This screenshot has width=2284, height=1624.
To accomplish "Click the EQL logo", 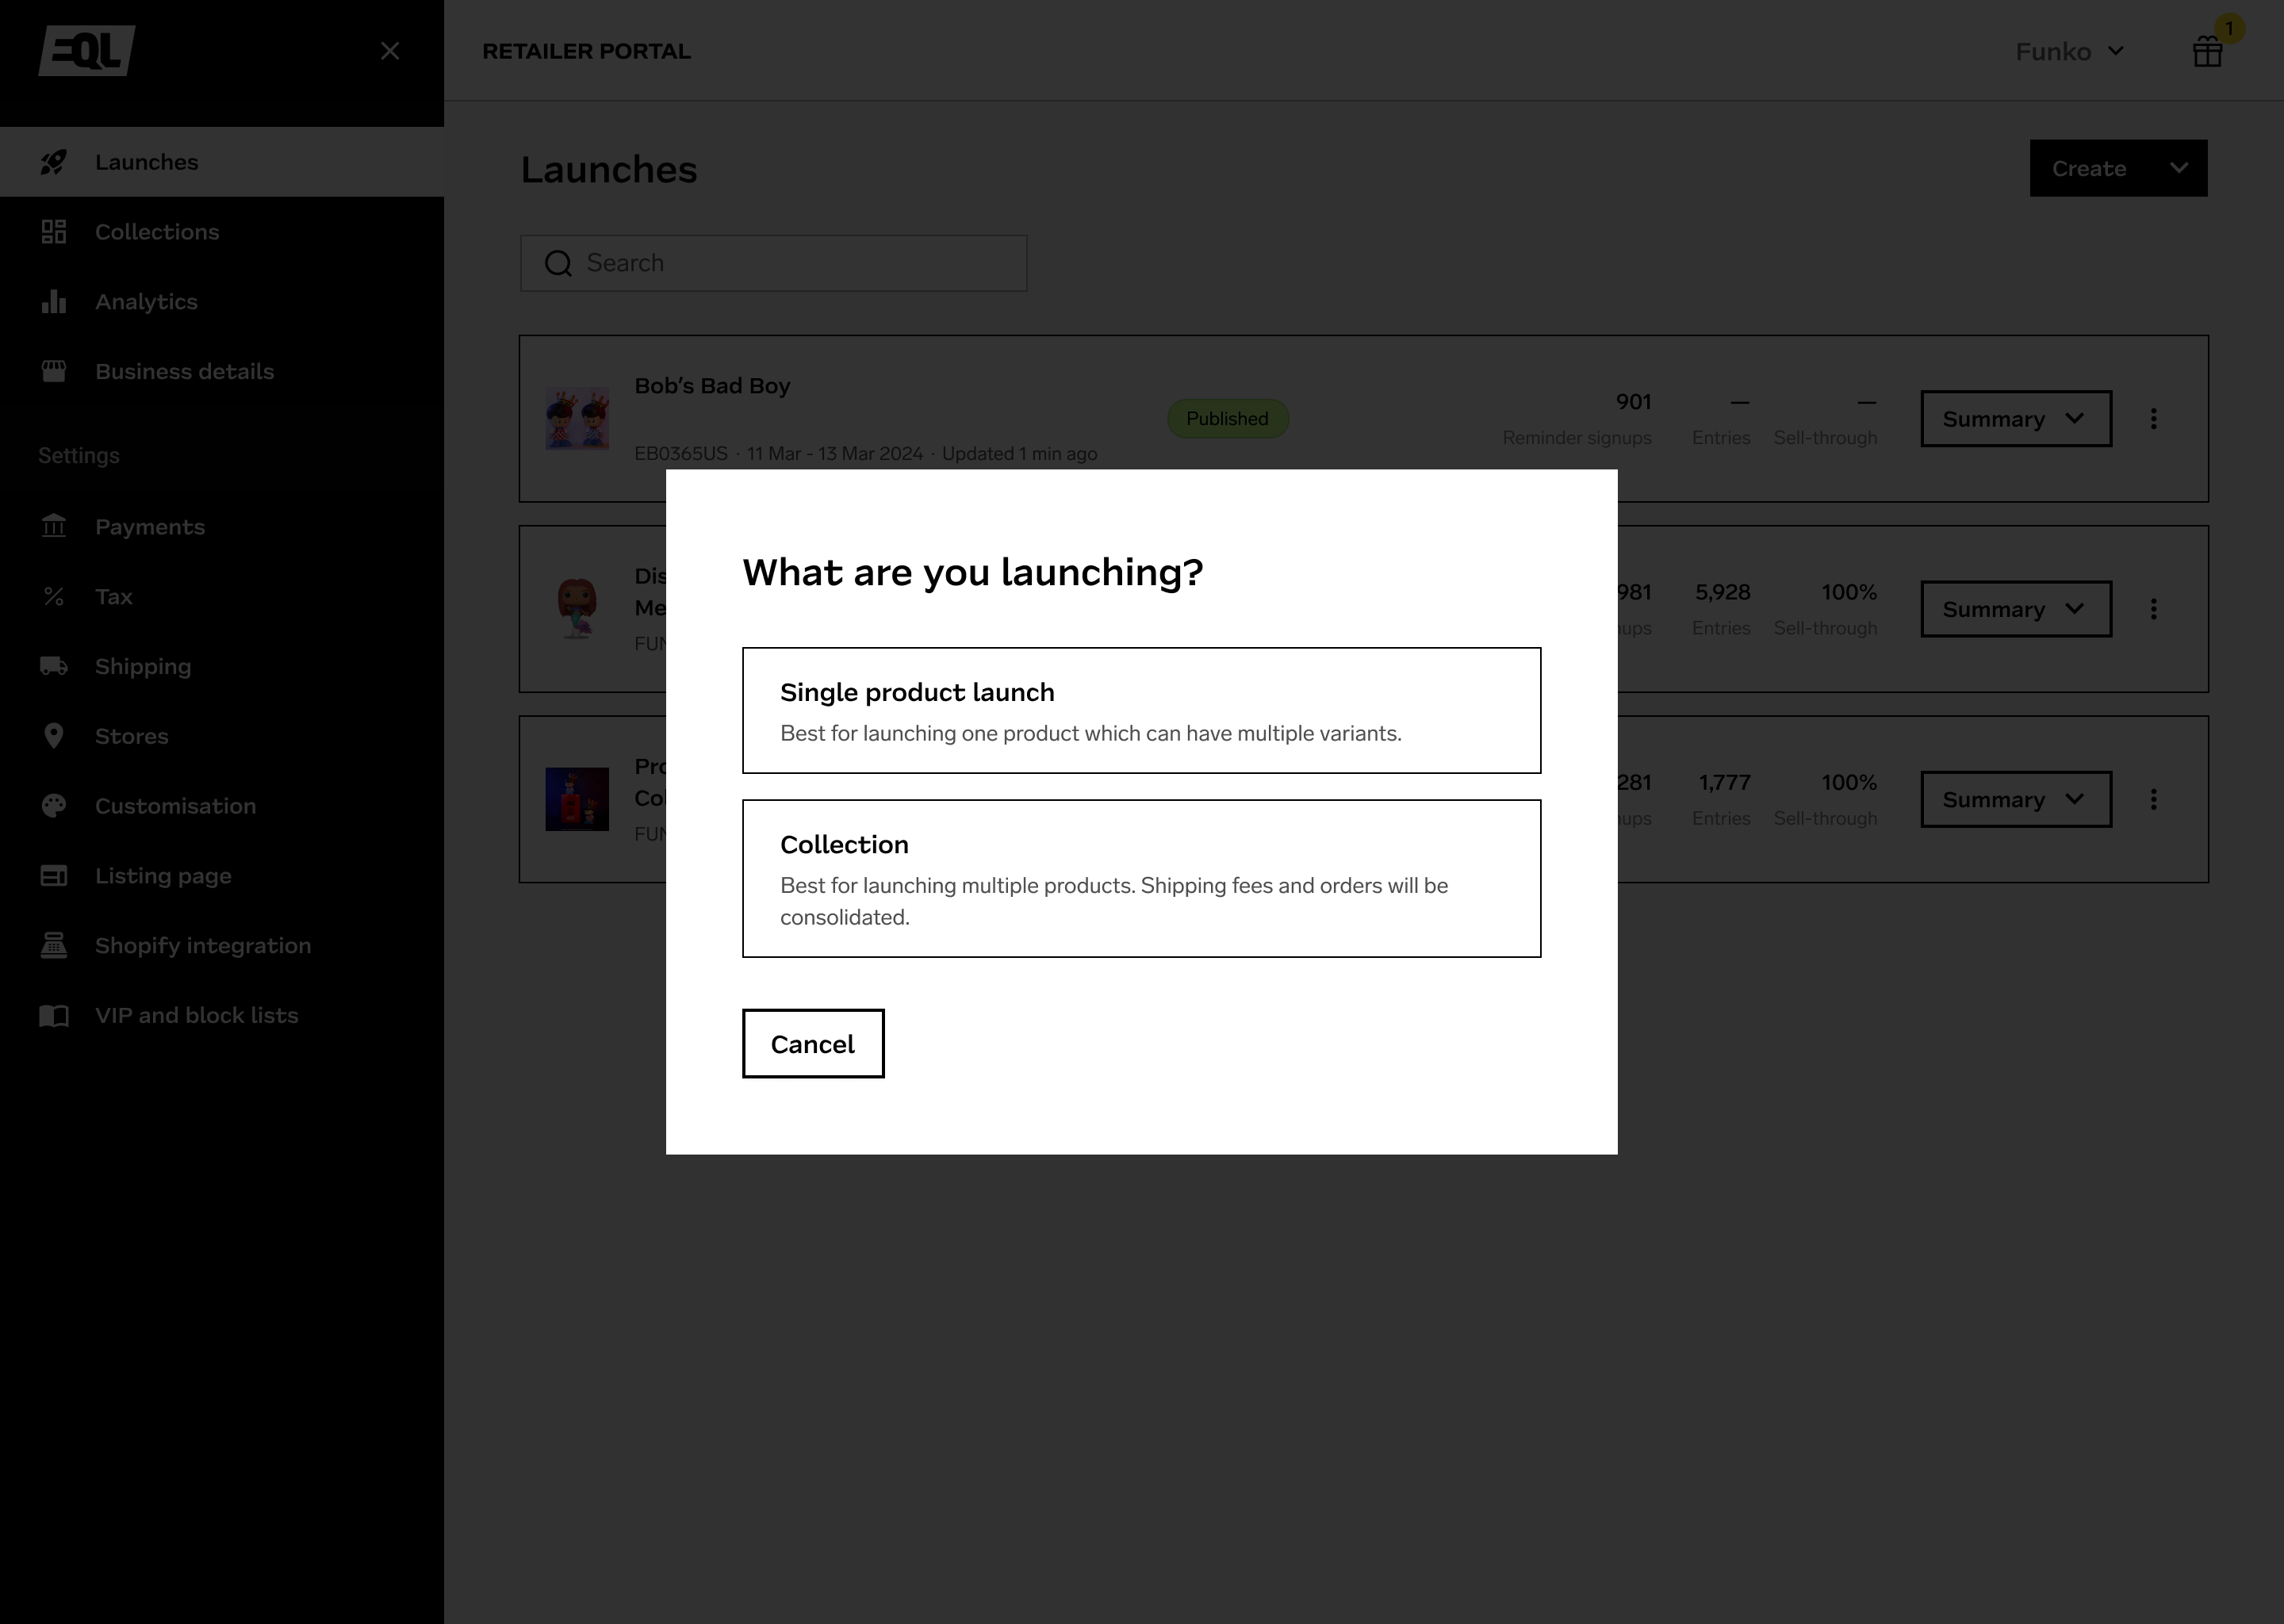I will 87,50.
